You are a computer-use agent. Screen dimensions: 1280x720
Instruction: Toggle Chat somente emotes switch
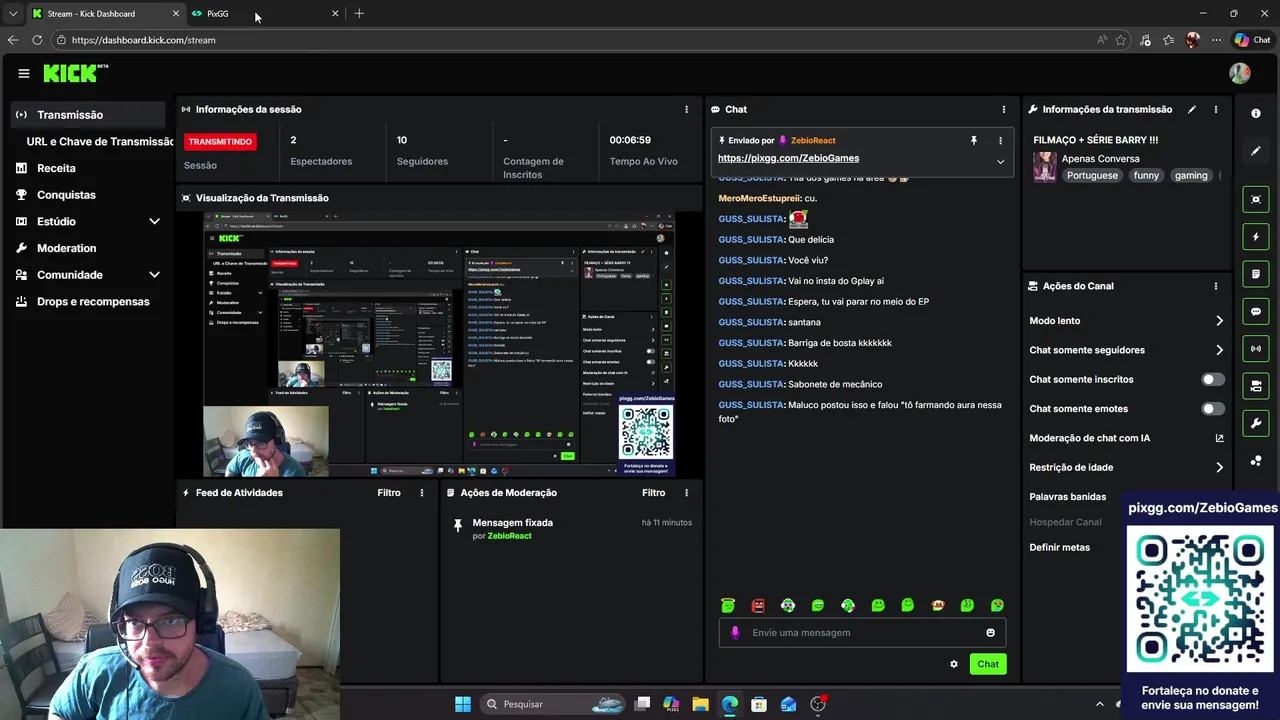[1212, 409]
